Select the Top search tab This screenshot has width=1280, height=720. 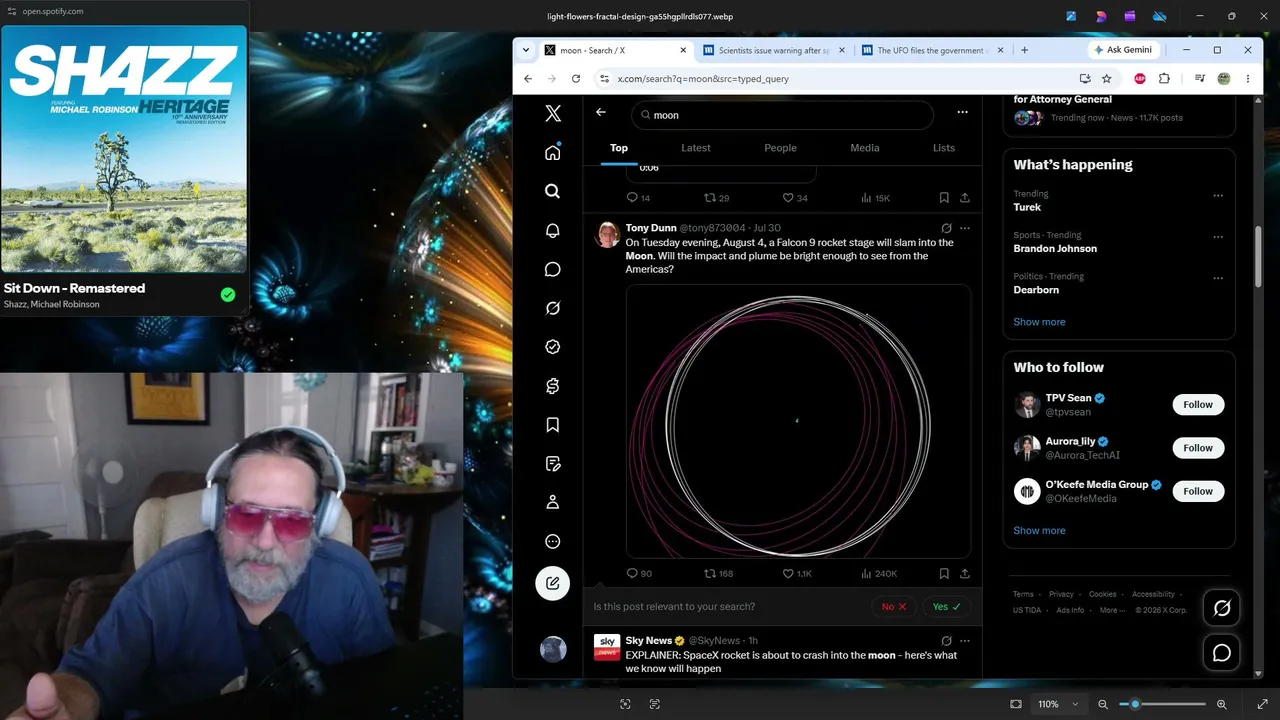click(x=619, y=148)
